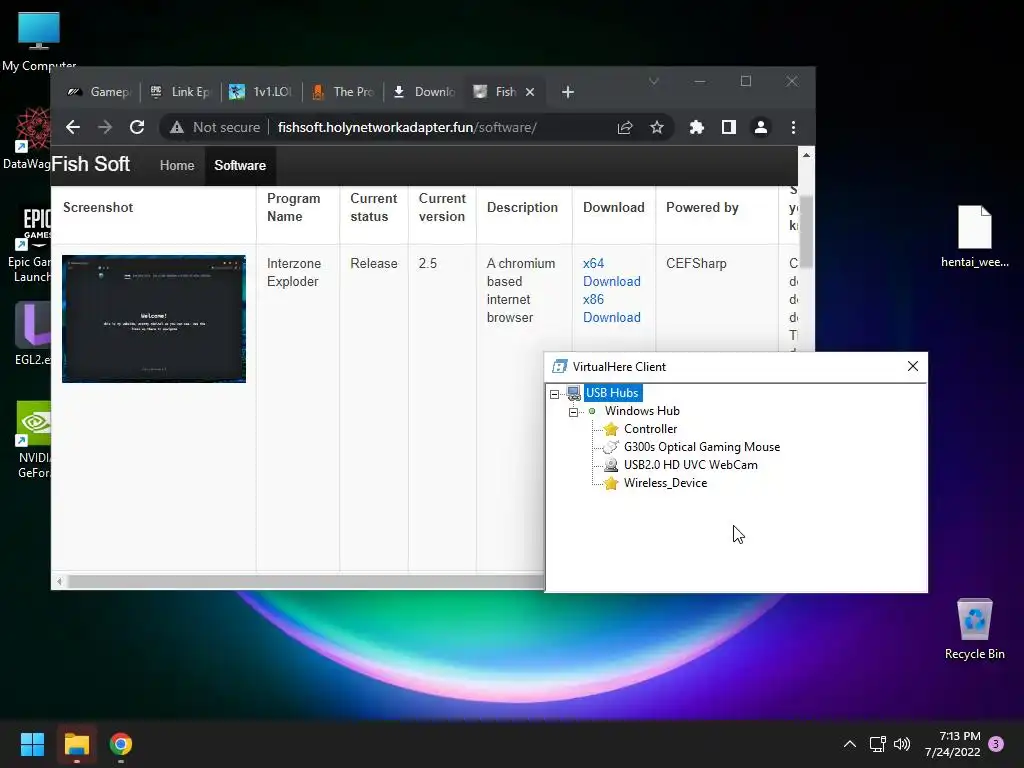Viewport: 1024px width, 768px height.
Task: Click the Fish Soft site logo text
Action: click(91, 164)
